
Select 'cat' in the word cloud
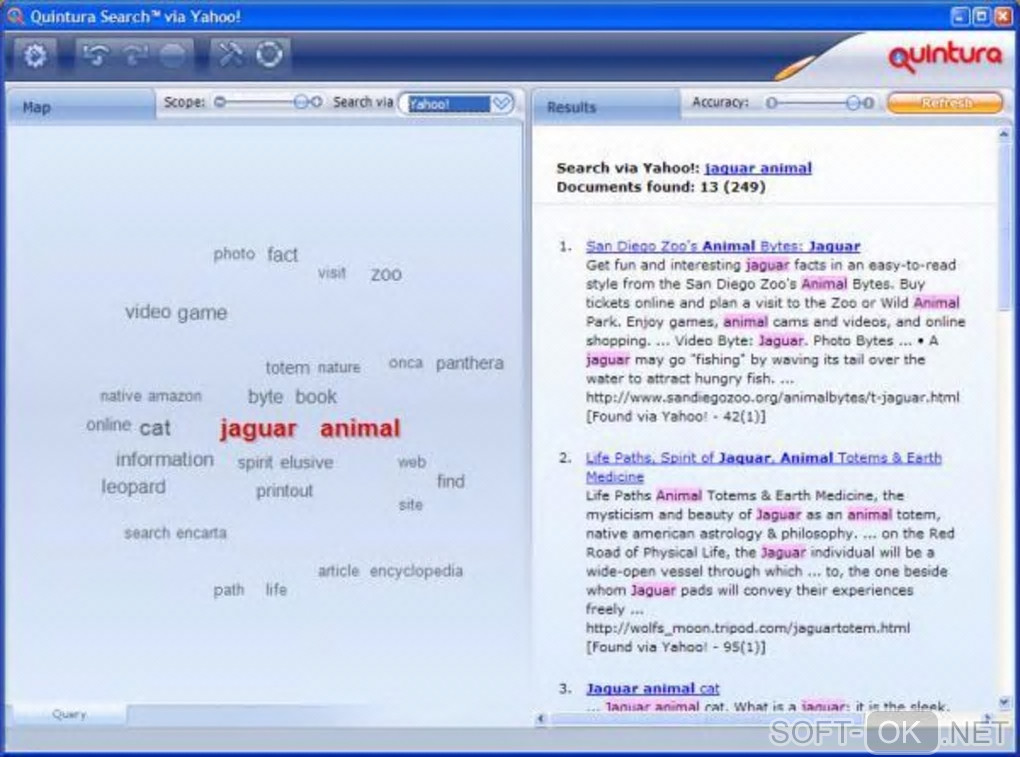(155, 429)
